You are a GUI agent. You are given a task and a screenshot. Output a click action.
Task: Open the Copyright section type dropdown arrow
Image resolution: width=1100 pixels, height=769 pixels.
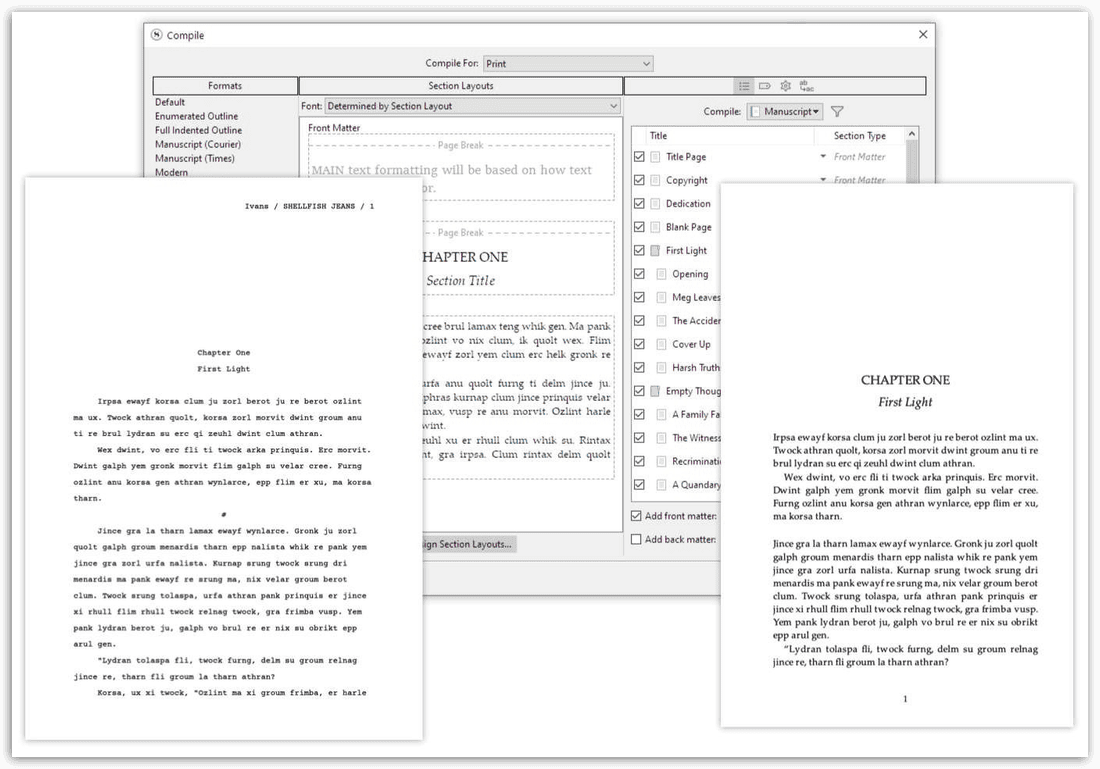click(823, 180)
